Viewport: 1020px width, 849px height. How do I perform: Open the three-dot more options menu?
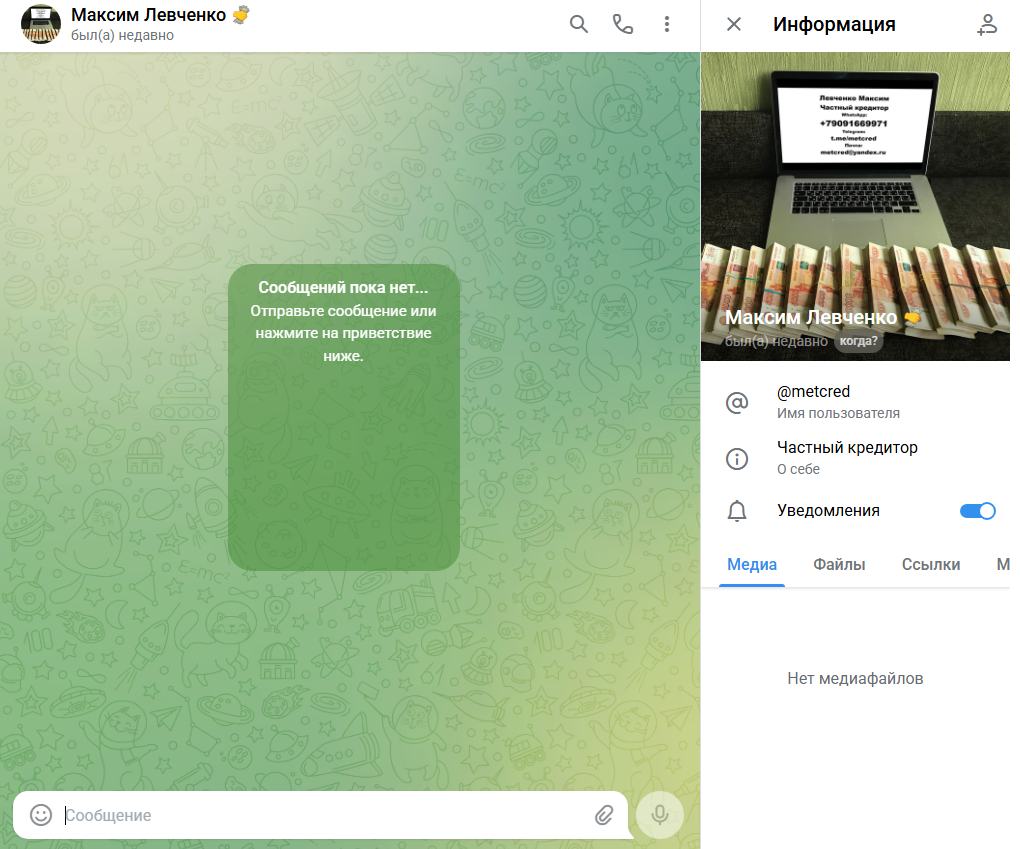point(667,25)
